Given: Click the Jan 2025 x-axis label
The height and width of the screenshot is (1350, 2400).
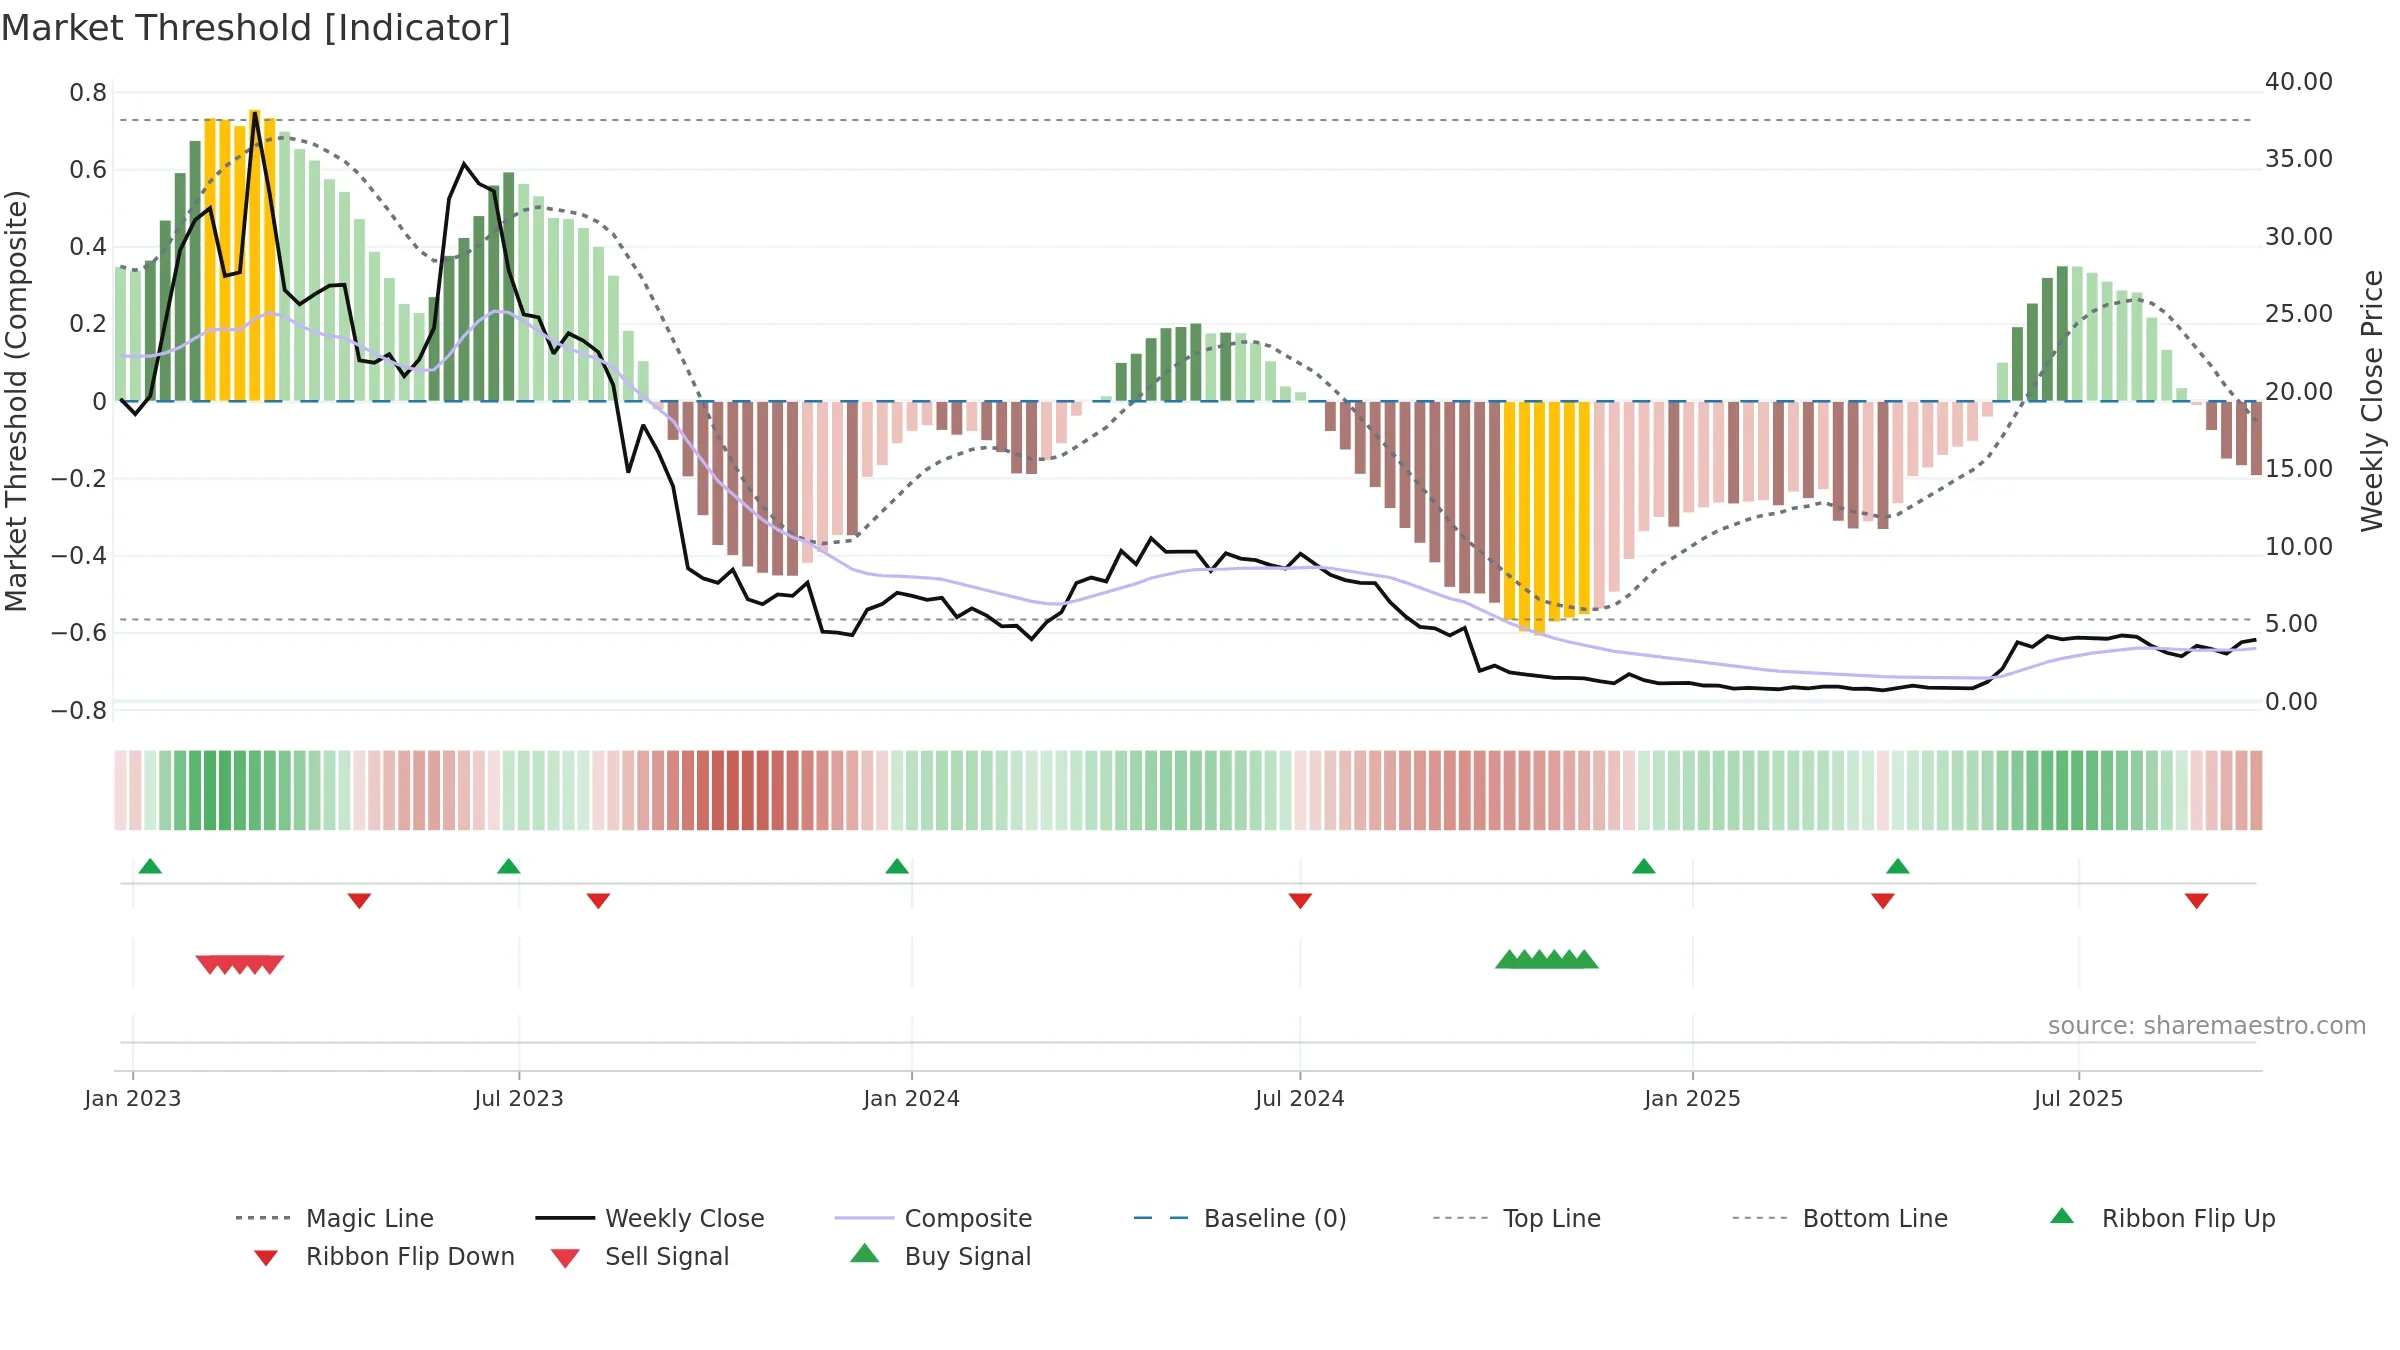Looking at the screenshot, I should (1693, 1099).
